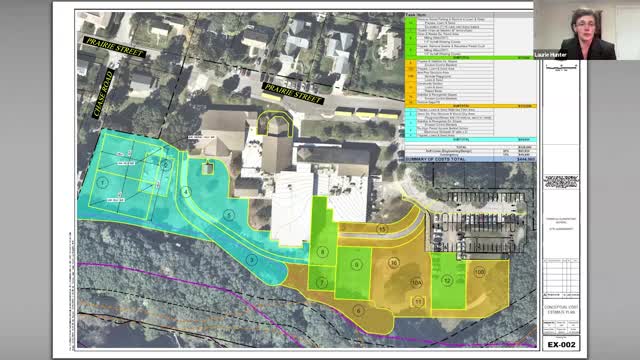Click the orange SUBTOTAL row in cost table
Viewport: 640px width, 360px height.
pyautogui.click(x=470, y=106)
